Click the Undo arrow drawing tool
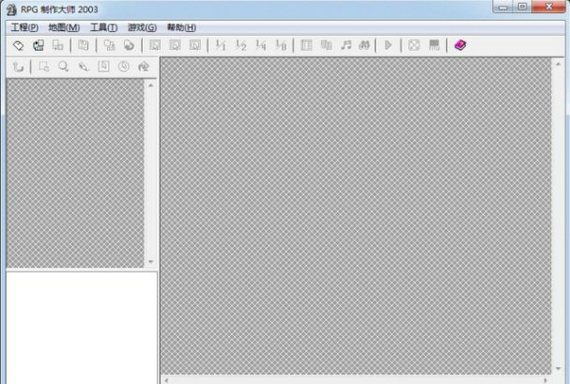The width and height of the screenshot is (570, 384). coord(18,67)
